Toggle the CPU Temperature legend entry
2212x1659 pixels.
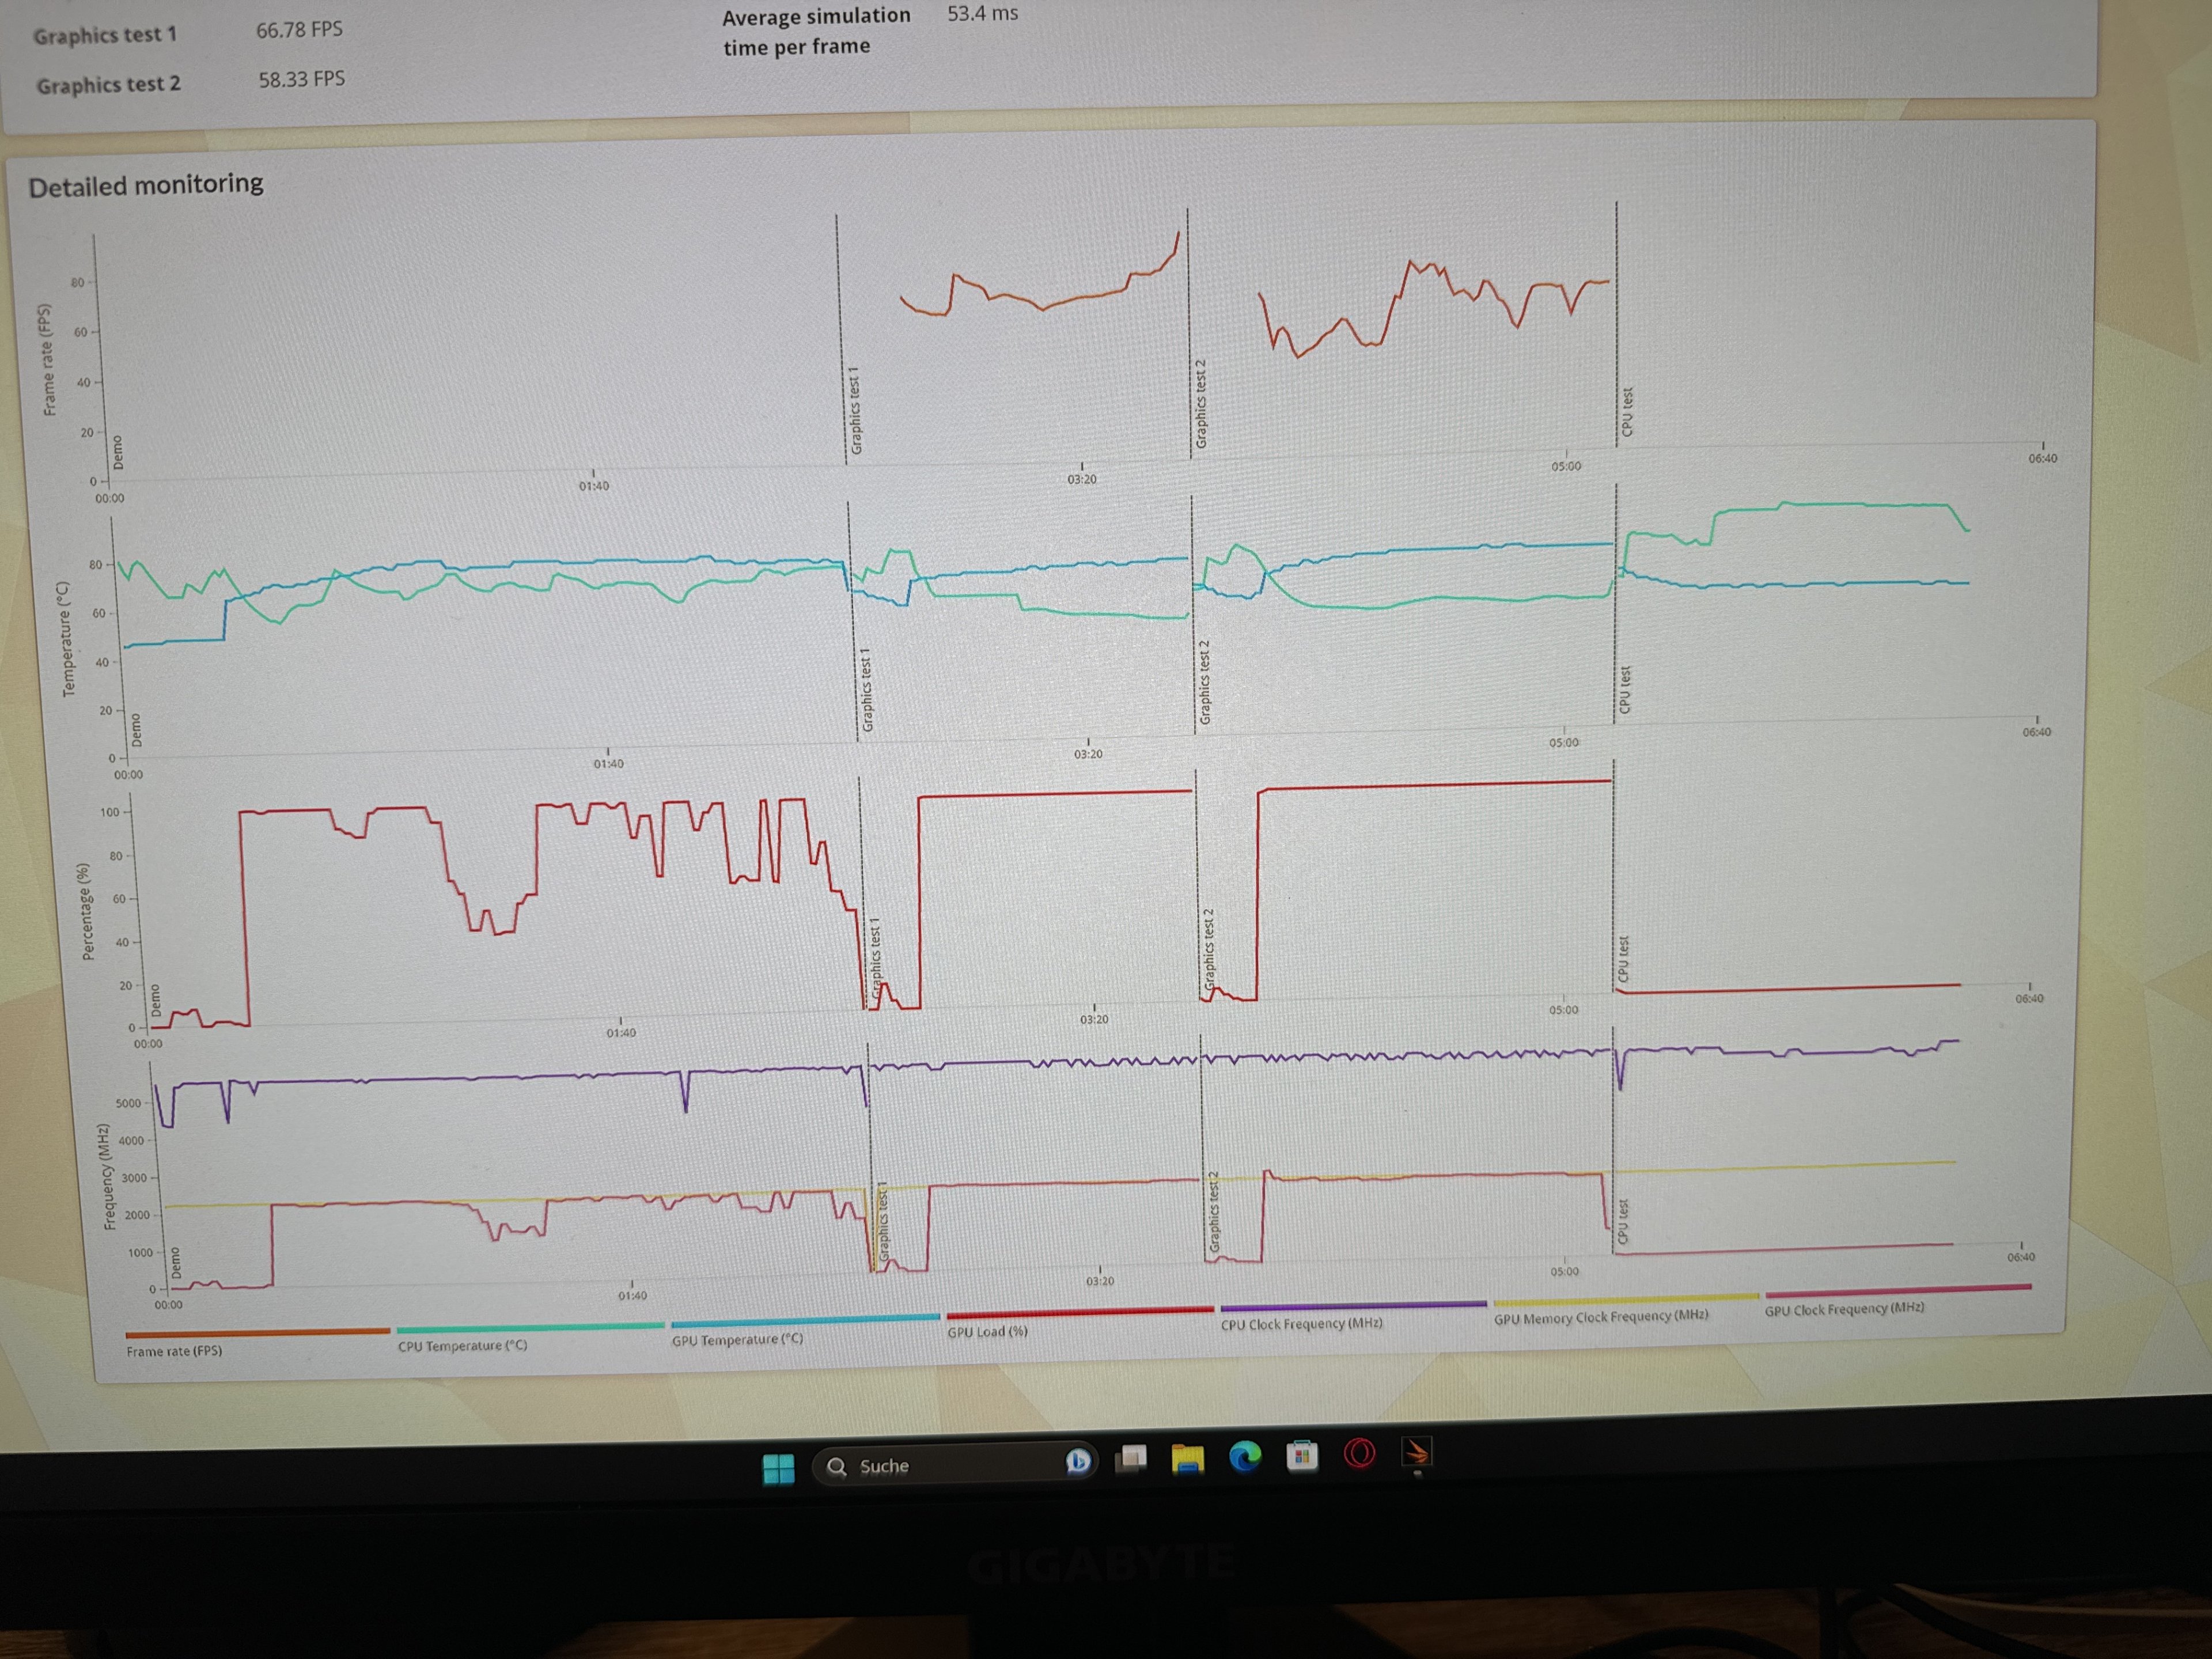pos(462,1346)
